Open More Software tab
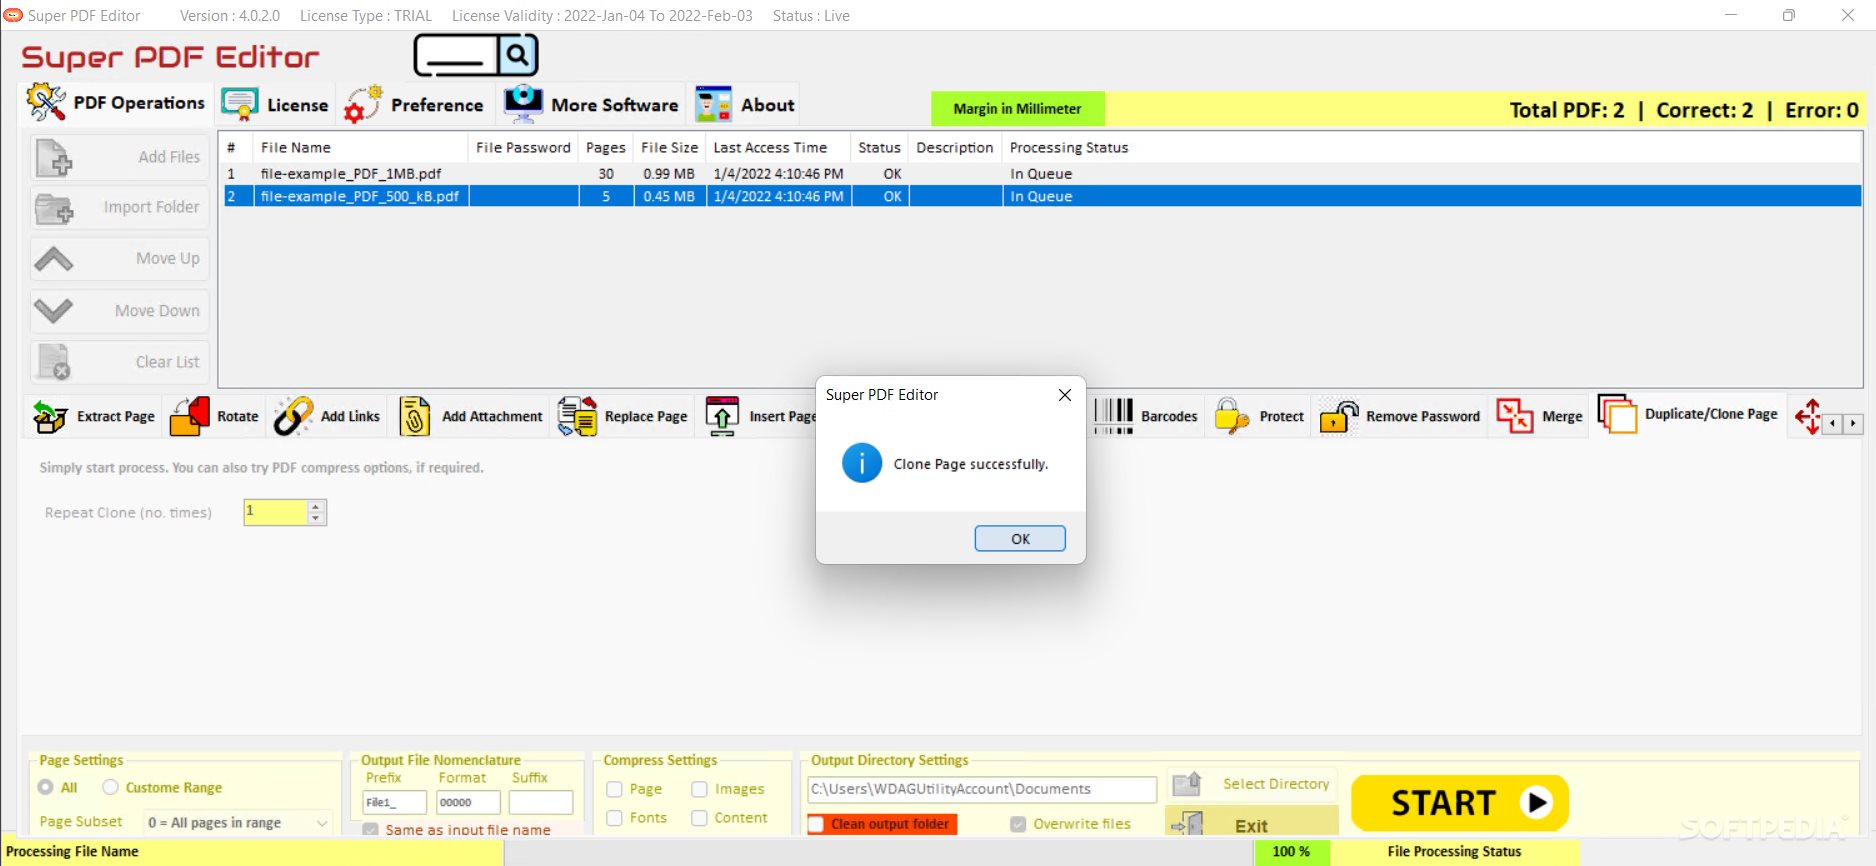This screenshot has height=866, width=1876. click(x=590, y=104)
